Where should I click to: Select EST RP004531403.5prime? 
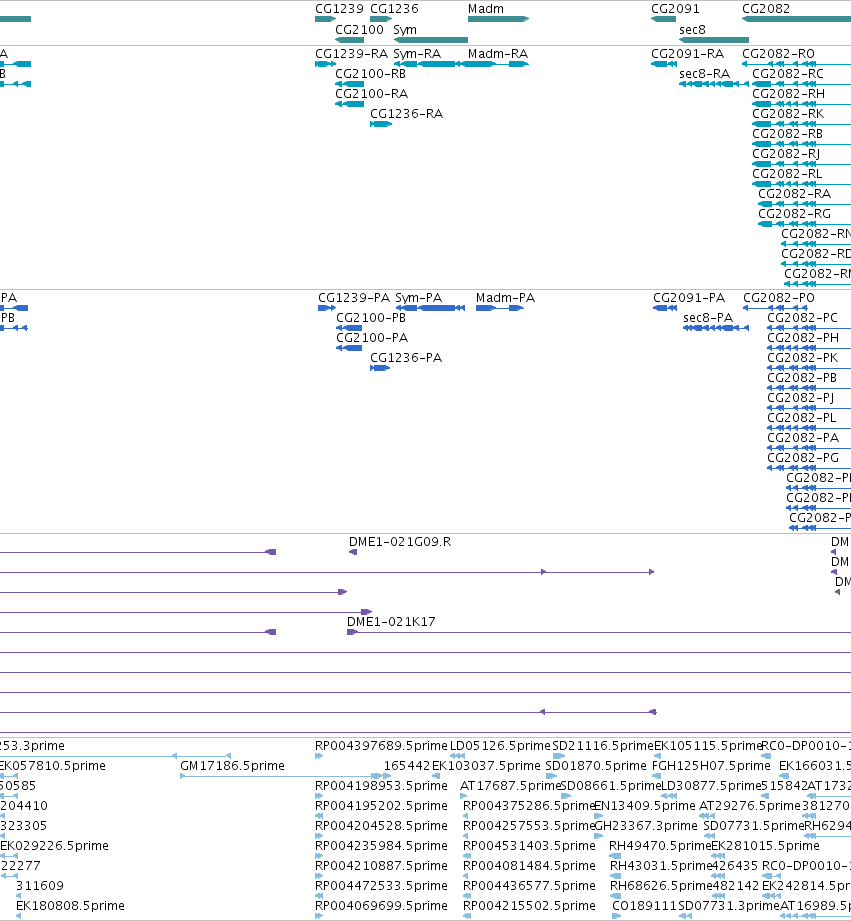click(466, 856)
